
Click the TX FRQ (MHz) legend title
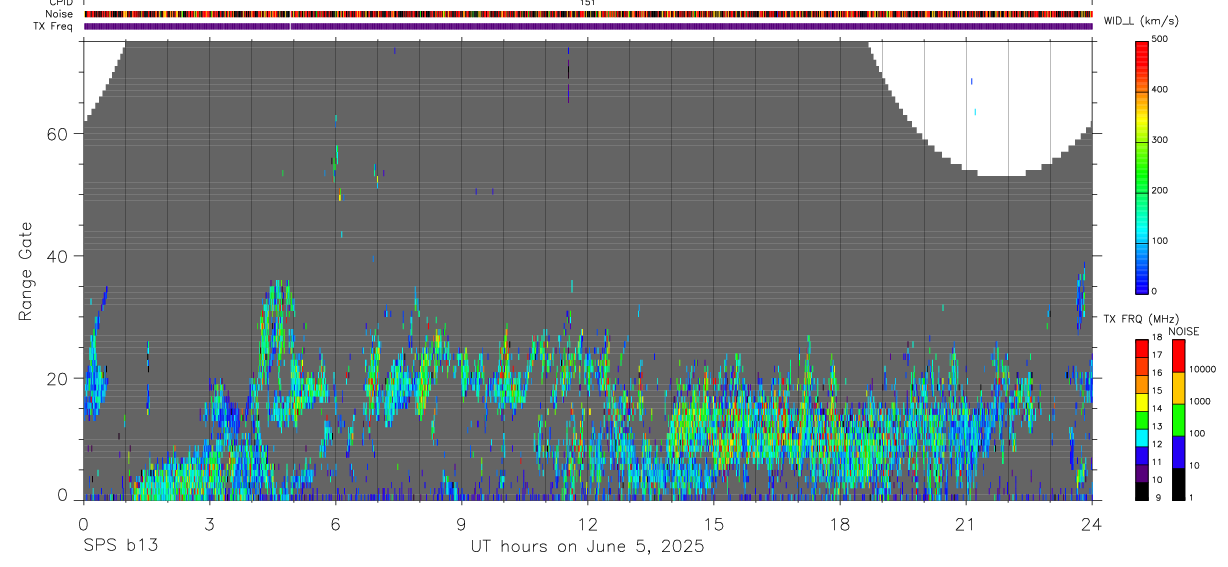pos(1139,319)
